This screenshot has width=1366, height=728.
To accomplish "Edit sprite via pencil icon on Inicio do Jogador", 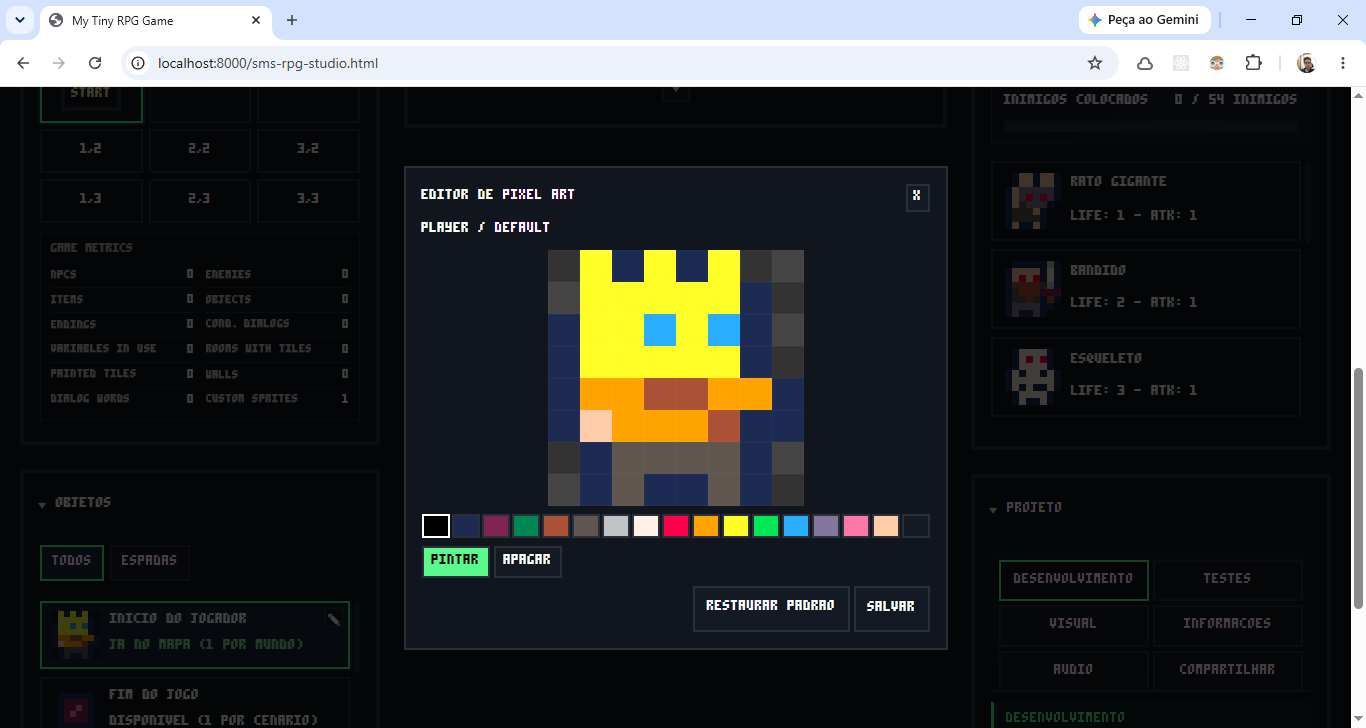I will (334, 620).
